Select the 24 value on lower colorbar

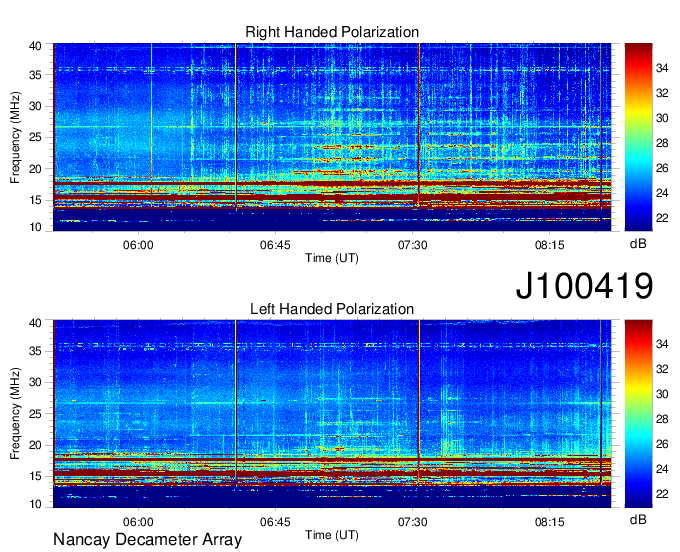(x=662, y=469)
